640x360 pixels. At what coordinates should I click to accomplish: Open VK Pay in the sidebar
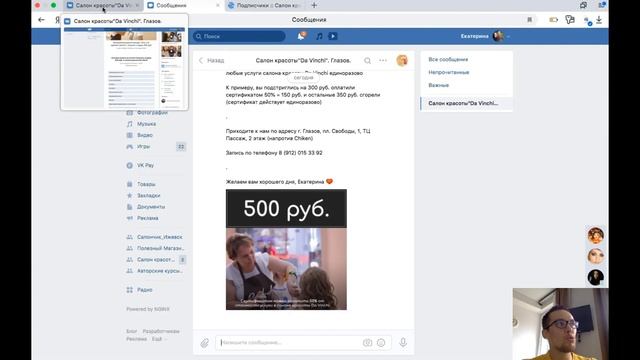tap(145, 165)
